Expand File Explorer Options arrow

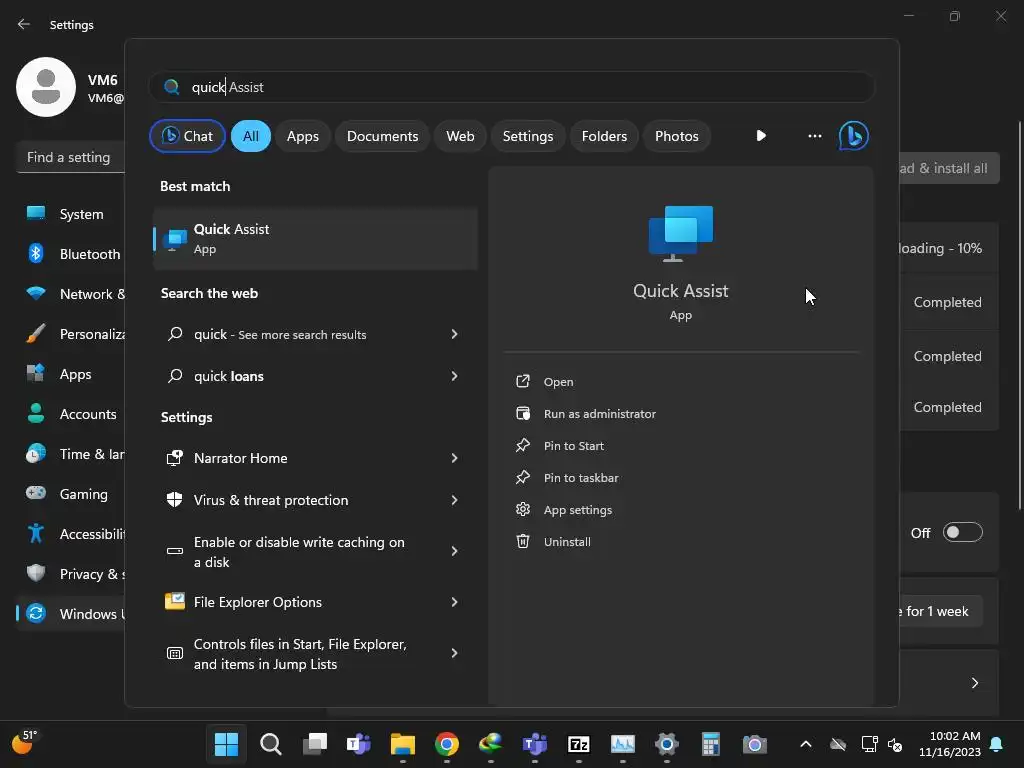pyautogui.click(x=454, y=602)
